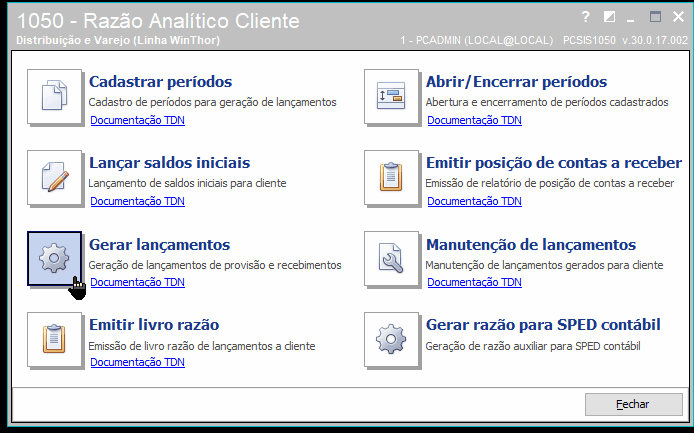
Task: Click the Cadastrar períodos heading
Action: 161,82
